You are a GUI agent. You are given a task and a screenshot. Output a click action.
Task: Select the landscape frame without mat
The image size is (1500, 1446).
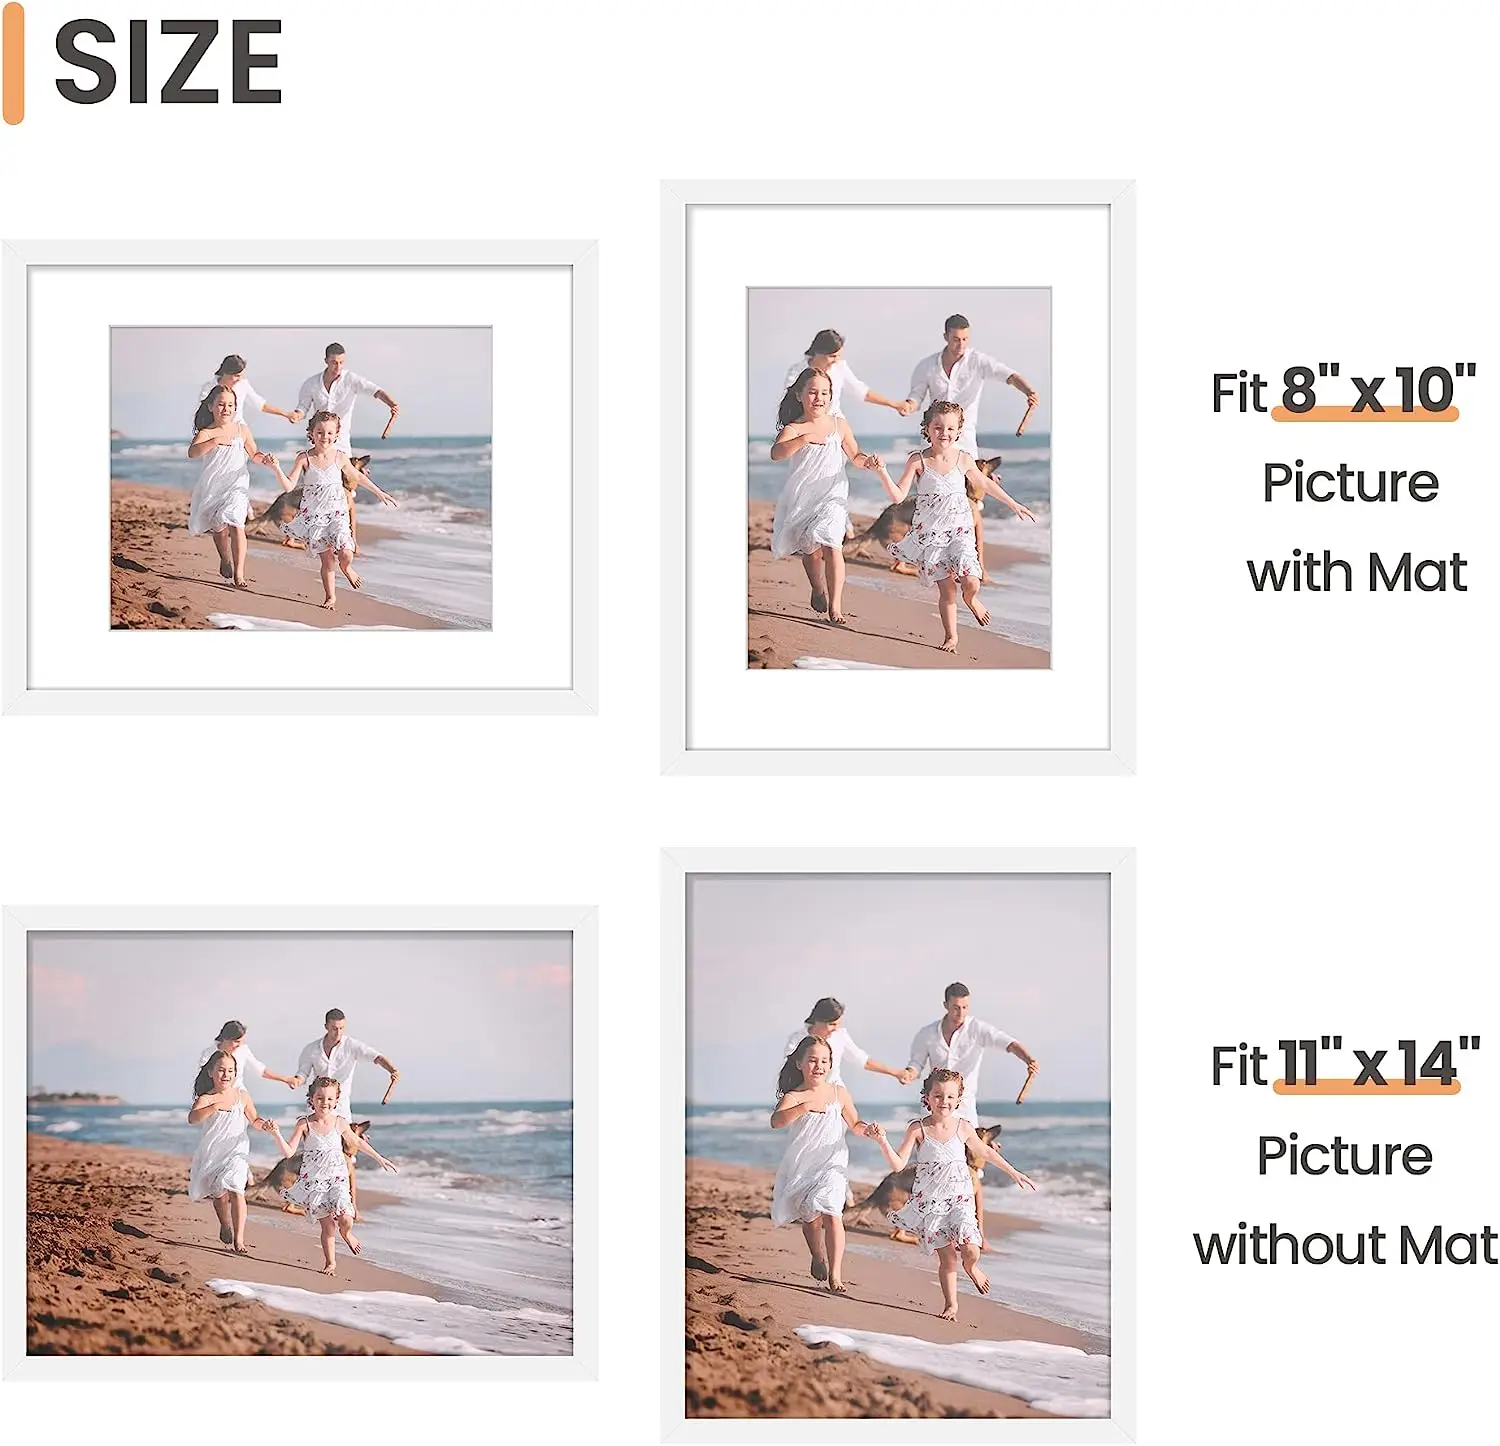(300, 1143)
